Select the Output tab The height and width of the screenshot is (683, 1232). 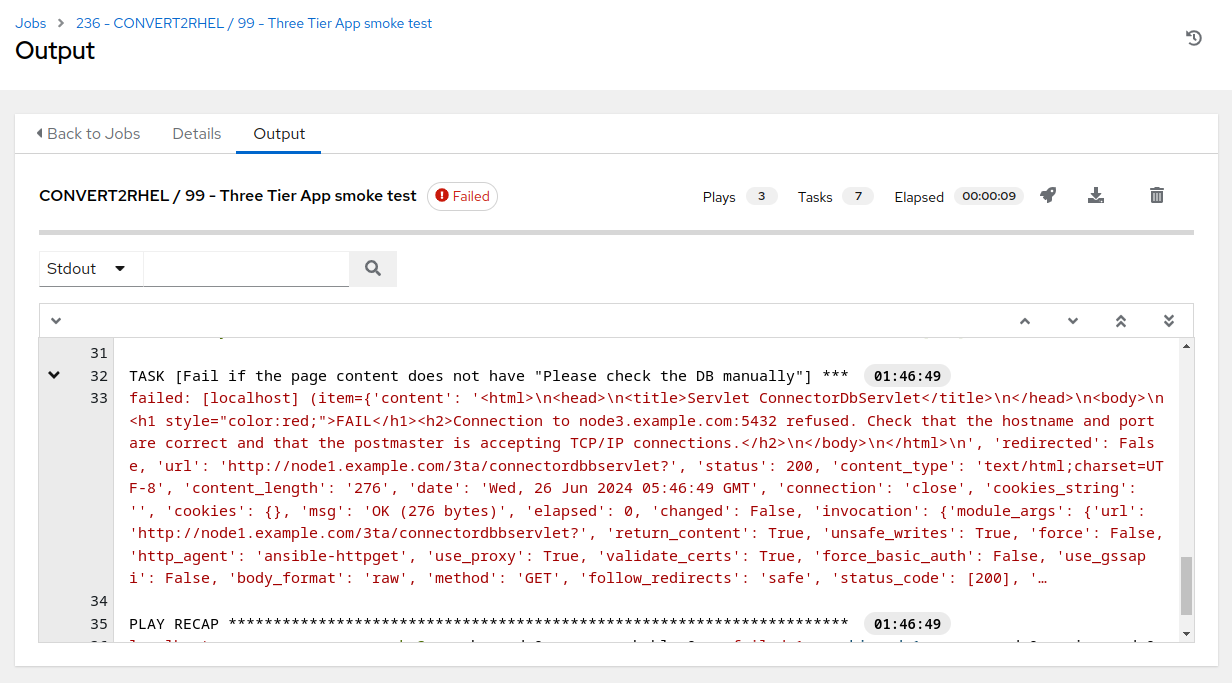279,134
